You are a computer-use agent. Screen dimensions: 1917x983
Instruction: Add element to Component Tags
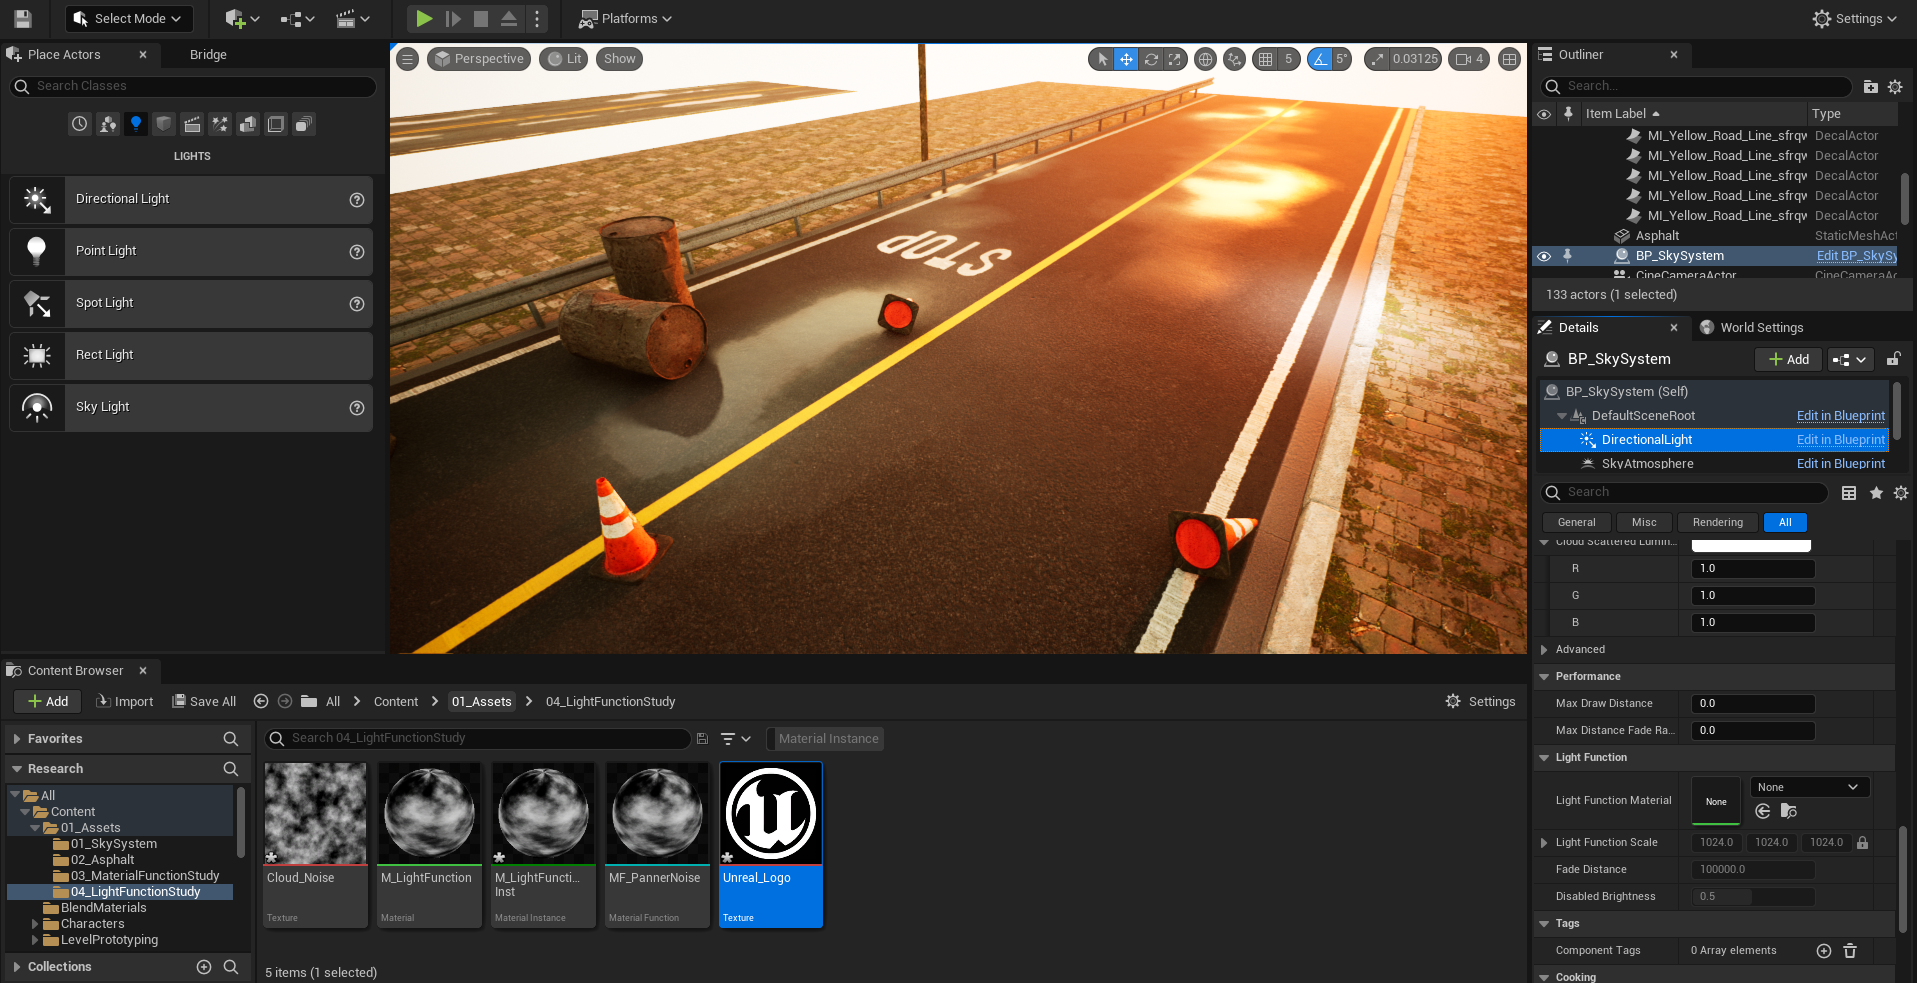(x=1824, y=951)
